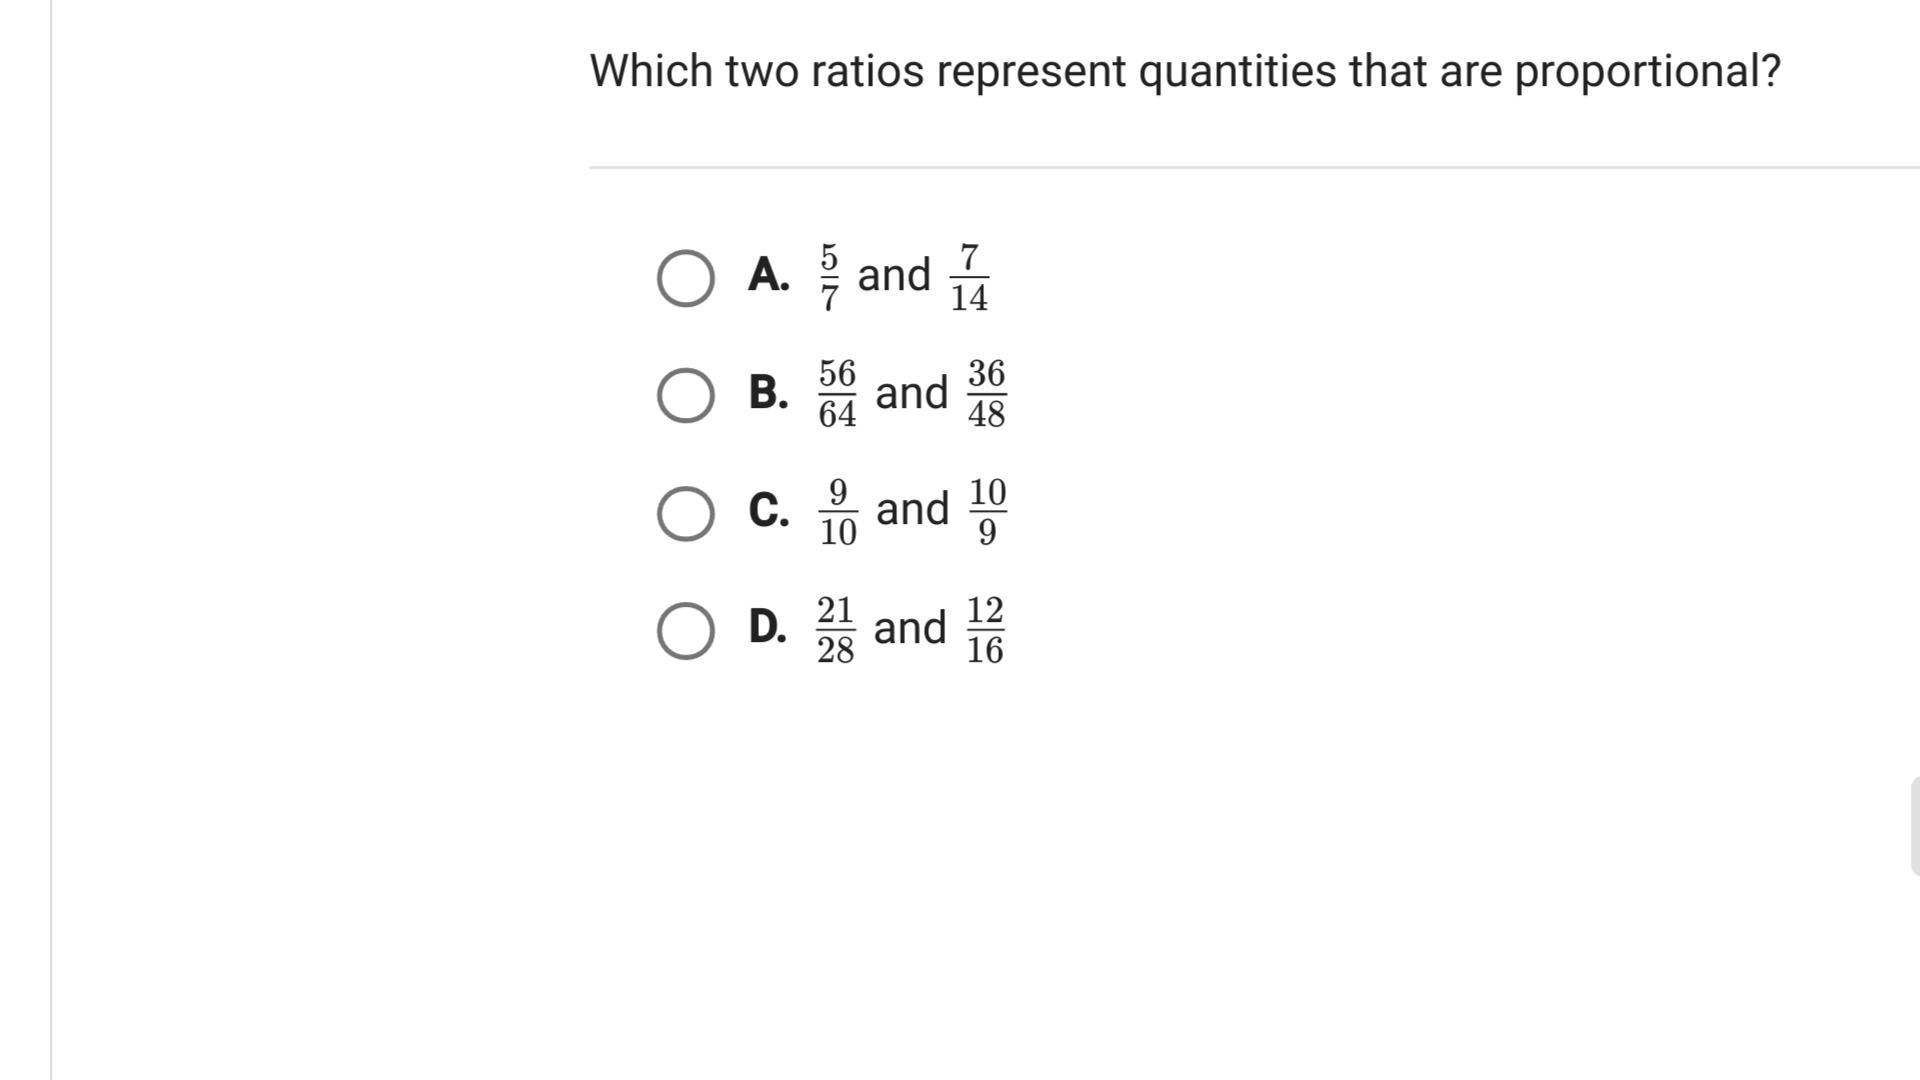Click the fraction 7/14 in option A
This screenshot has width=1920, height=1080.
click(969, 277)
